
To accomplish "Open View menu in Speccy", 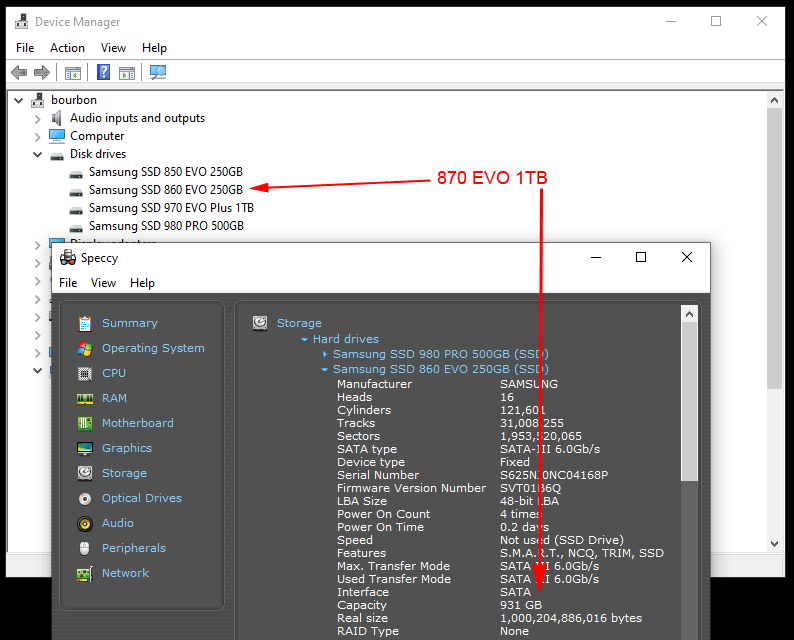I will click(x=103, y=283).
